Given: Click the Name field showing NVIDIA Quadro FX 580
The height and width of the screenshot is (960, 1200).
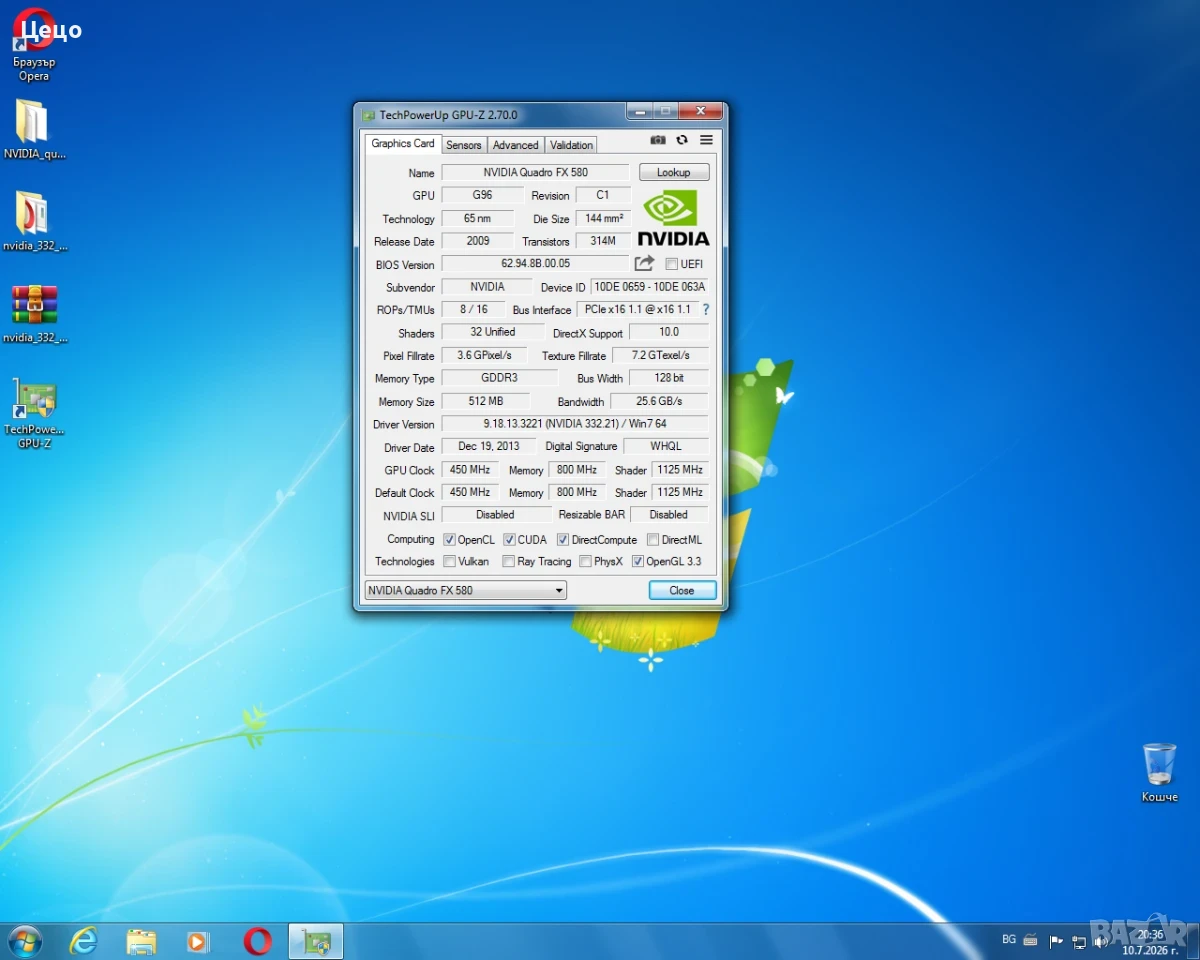Looking at the screenshot, I should point(536,172).
